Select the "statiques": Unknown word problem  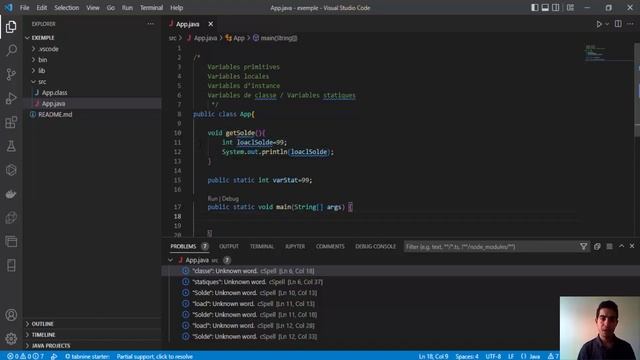400,282
